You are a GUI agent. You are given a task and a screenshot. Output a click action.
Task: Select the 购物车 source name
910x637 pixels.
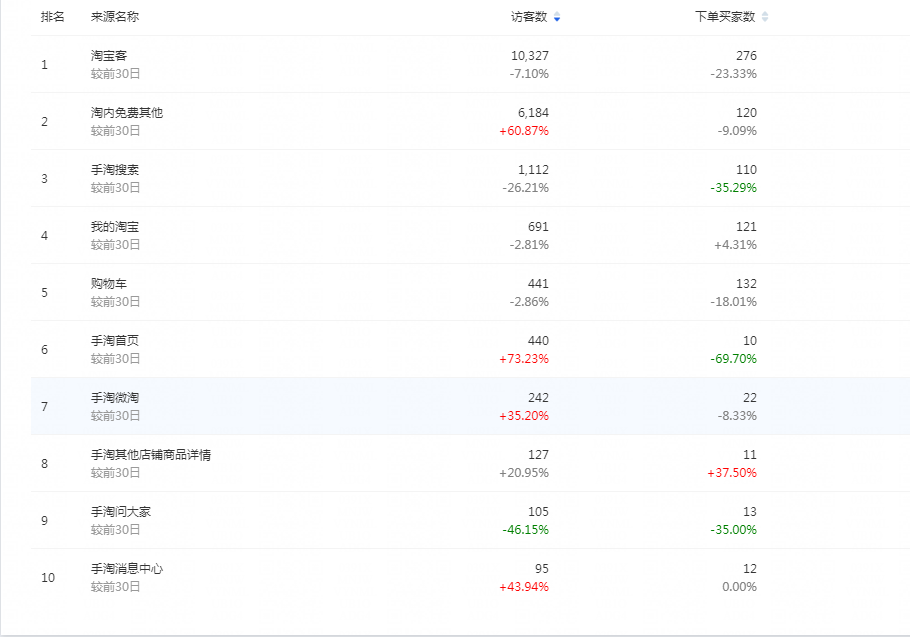[x=109, y=284]
